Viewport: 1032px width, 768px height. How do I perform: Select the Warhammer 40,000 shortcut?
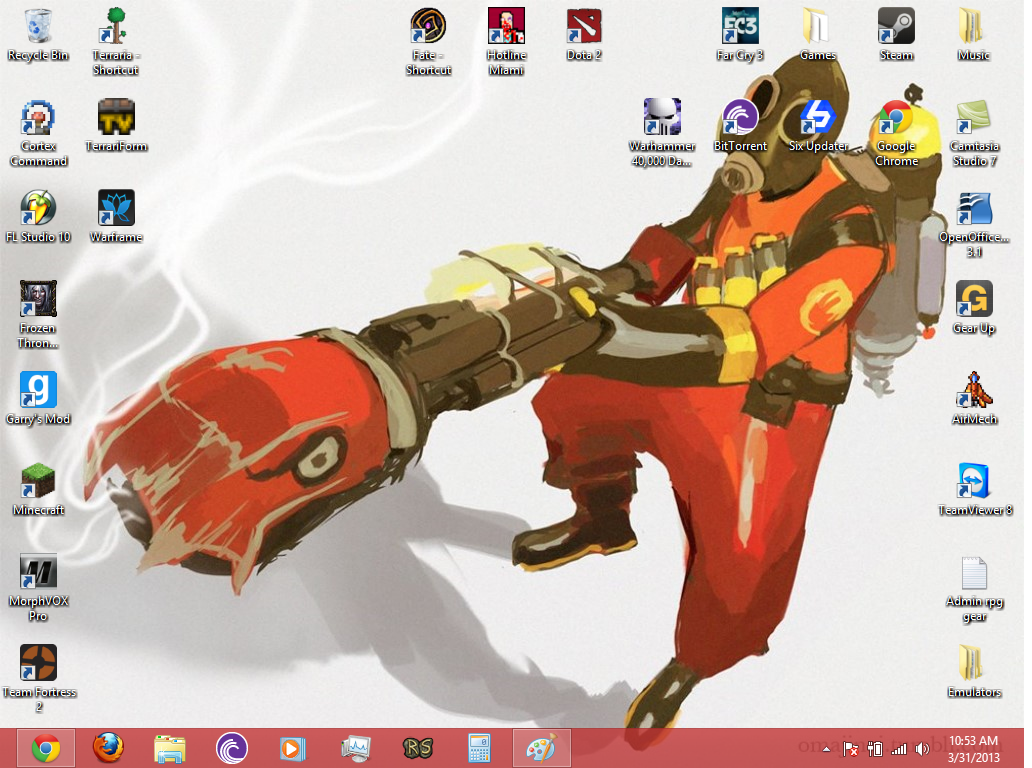coord(662,133)
